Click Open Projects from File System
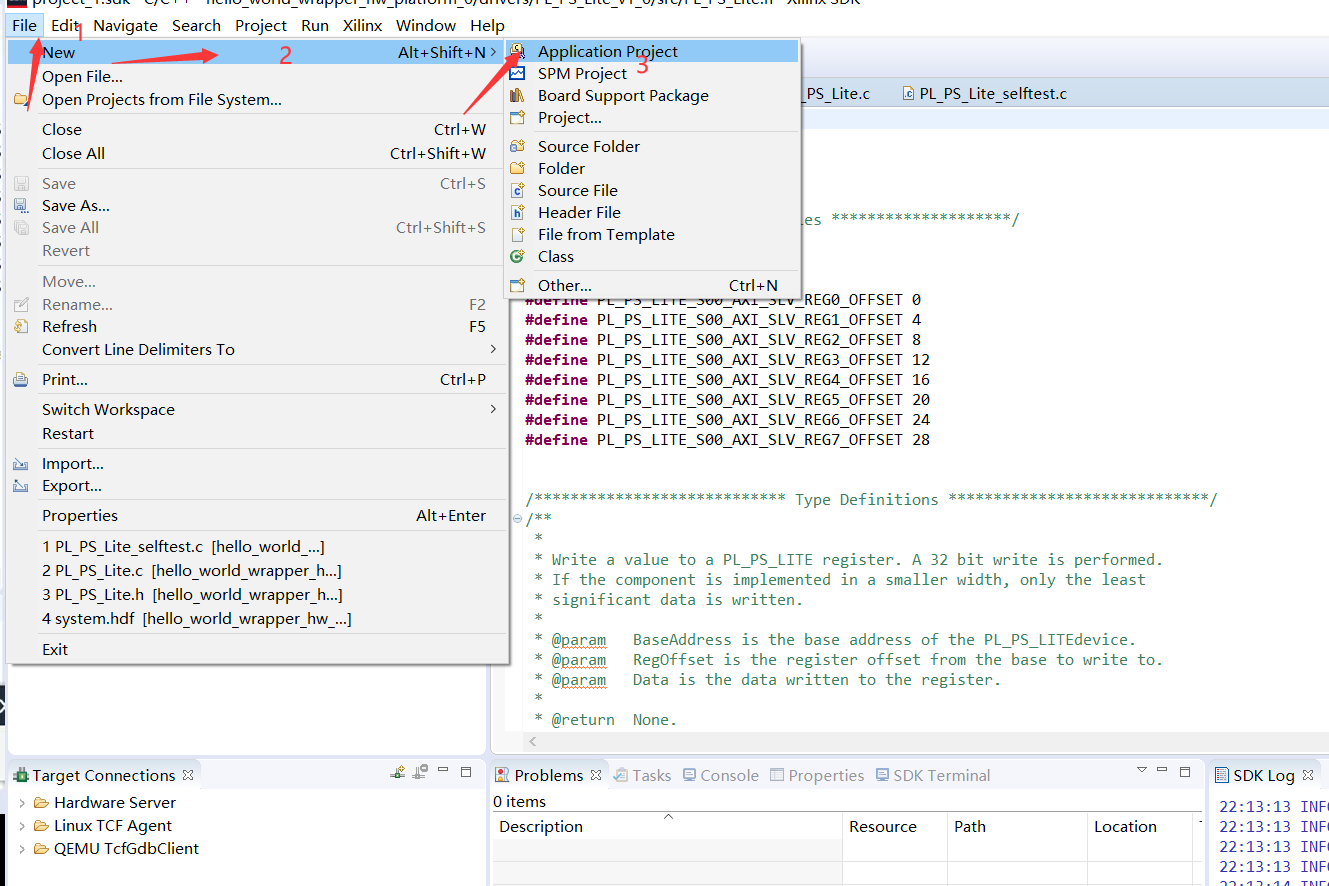This screenshot has width=1329, height=886. [257, 99]
